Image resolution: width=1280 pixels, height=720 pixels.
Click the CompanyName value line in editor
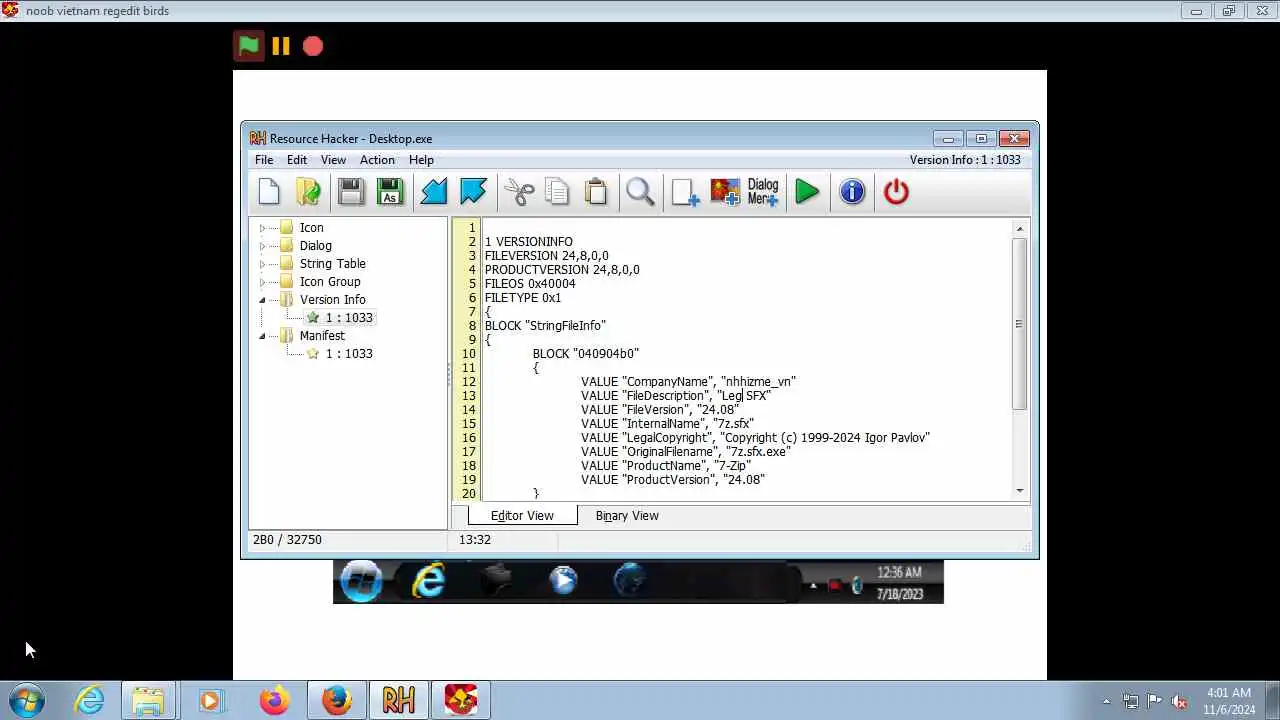[688, 382]
